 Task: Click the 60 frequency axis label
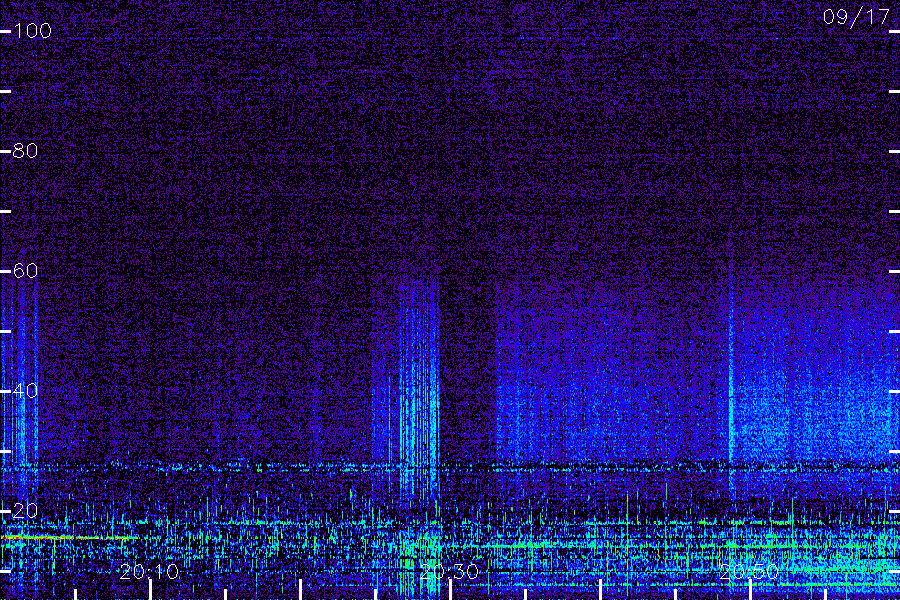pos(25,270)
